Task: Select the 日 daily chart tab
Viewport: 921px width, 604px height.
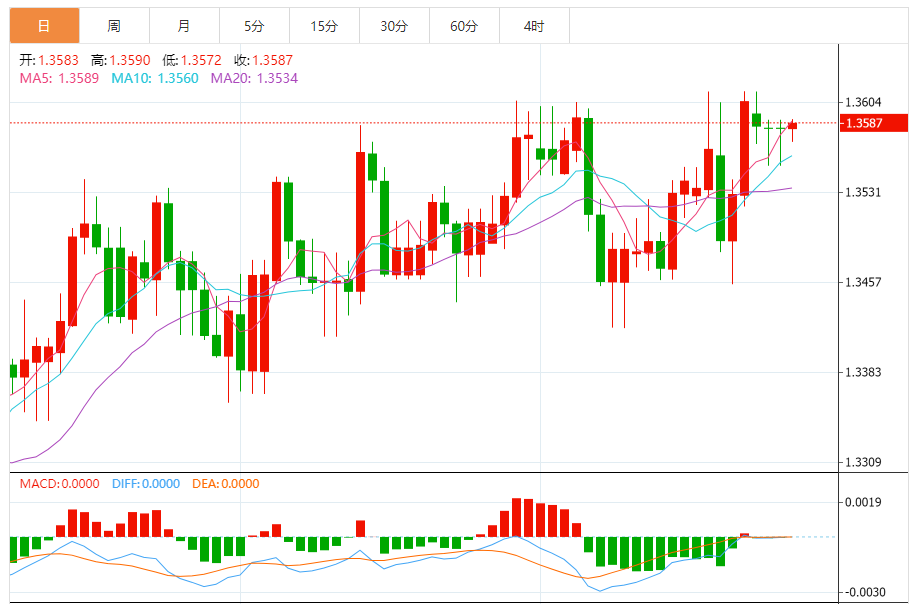Action: click(x=44, y=26)
